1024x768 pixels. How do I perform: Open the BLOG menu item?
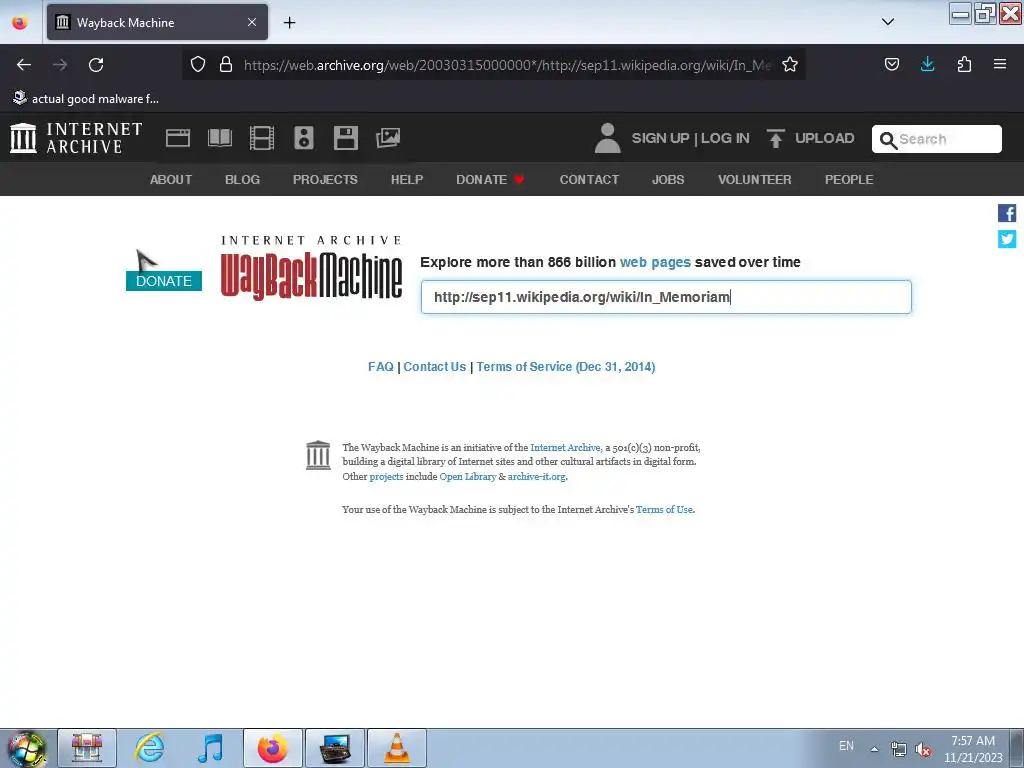(242, 180)
